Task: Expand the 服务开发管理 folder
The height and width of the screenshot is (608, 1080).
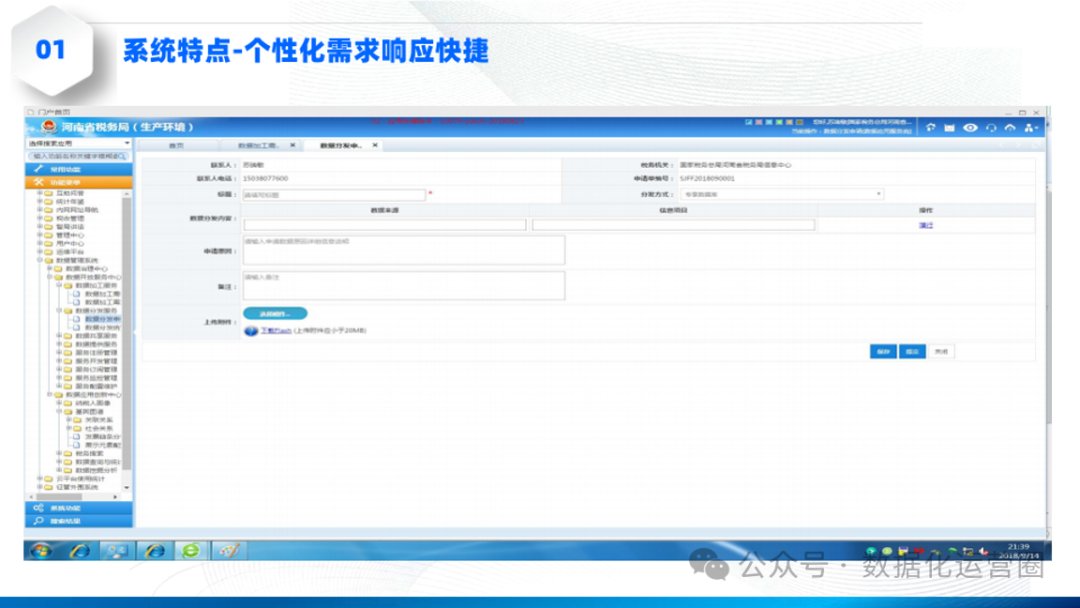Action: pyautogui.click(x=59, y=361)
